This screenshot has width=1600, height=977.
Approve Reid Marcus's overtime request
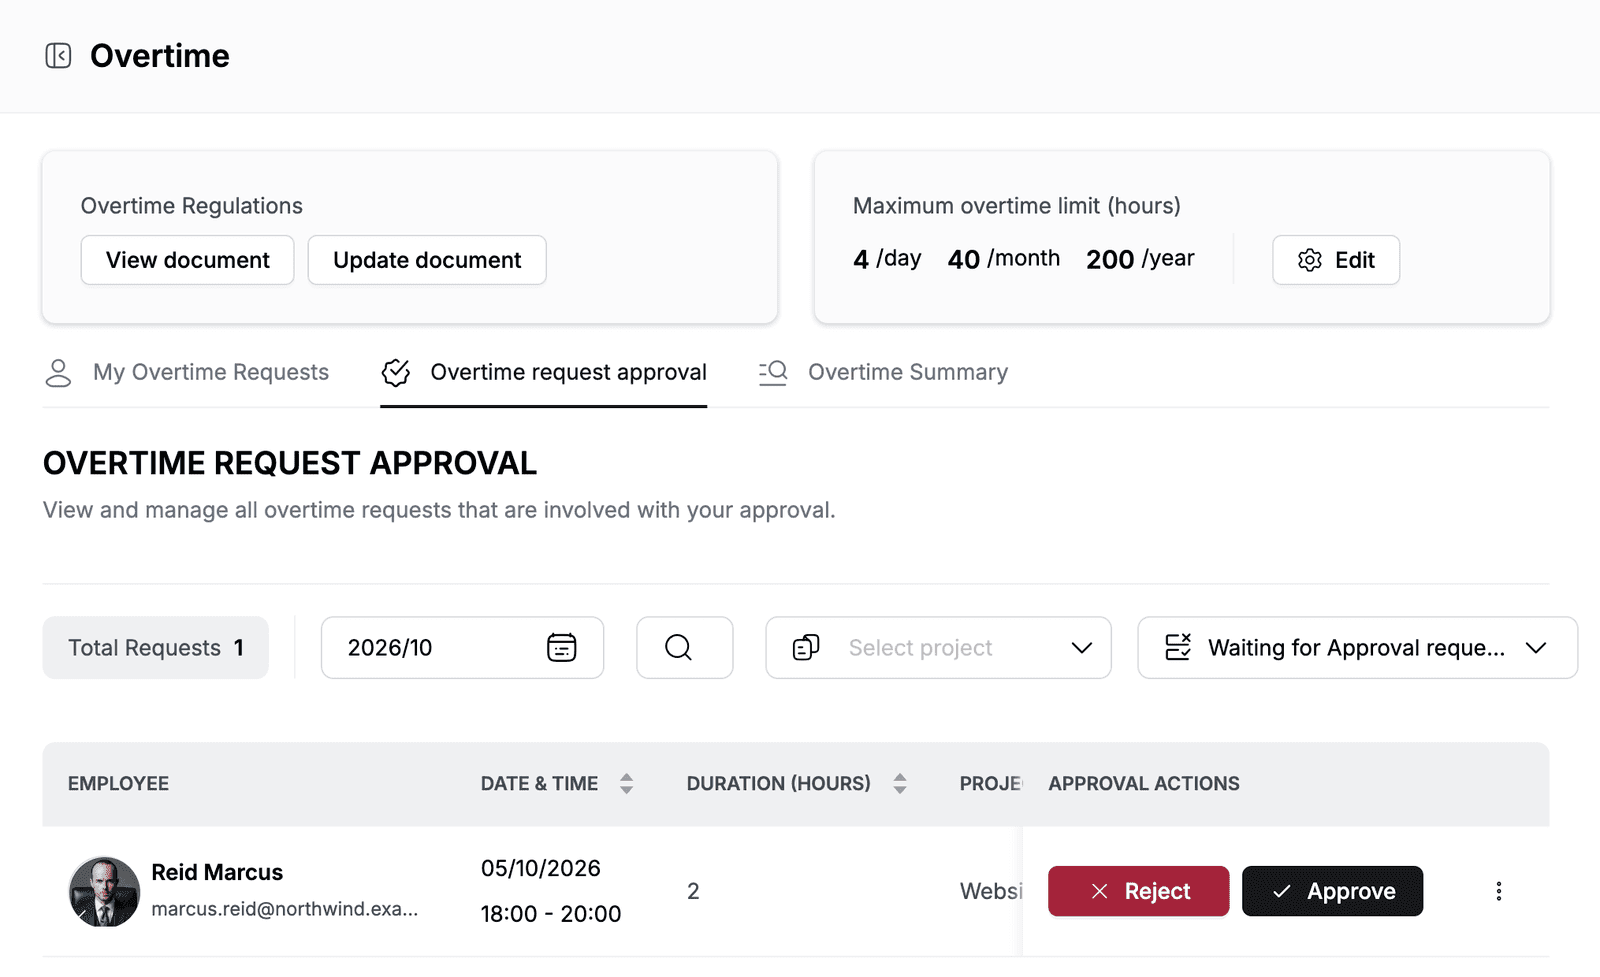1333,891
